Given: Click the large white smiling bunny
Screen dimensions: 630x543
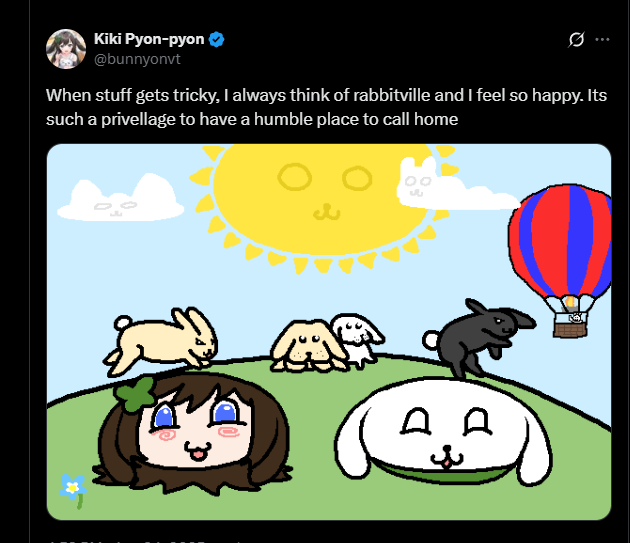Looking at the screenshot, I should [443, 431].
